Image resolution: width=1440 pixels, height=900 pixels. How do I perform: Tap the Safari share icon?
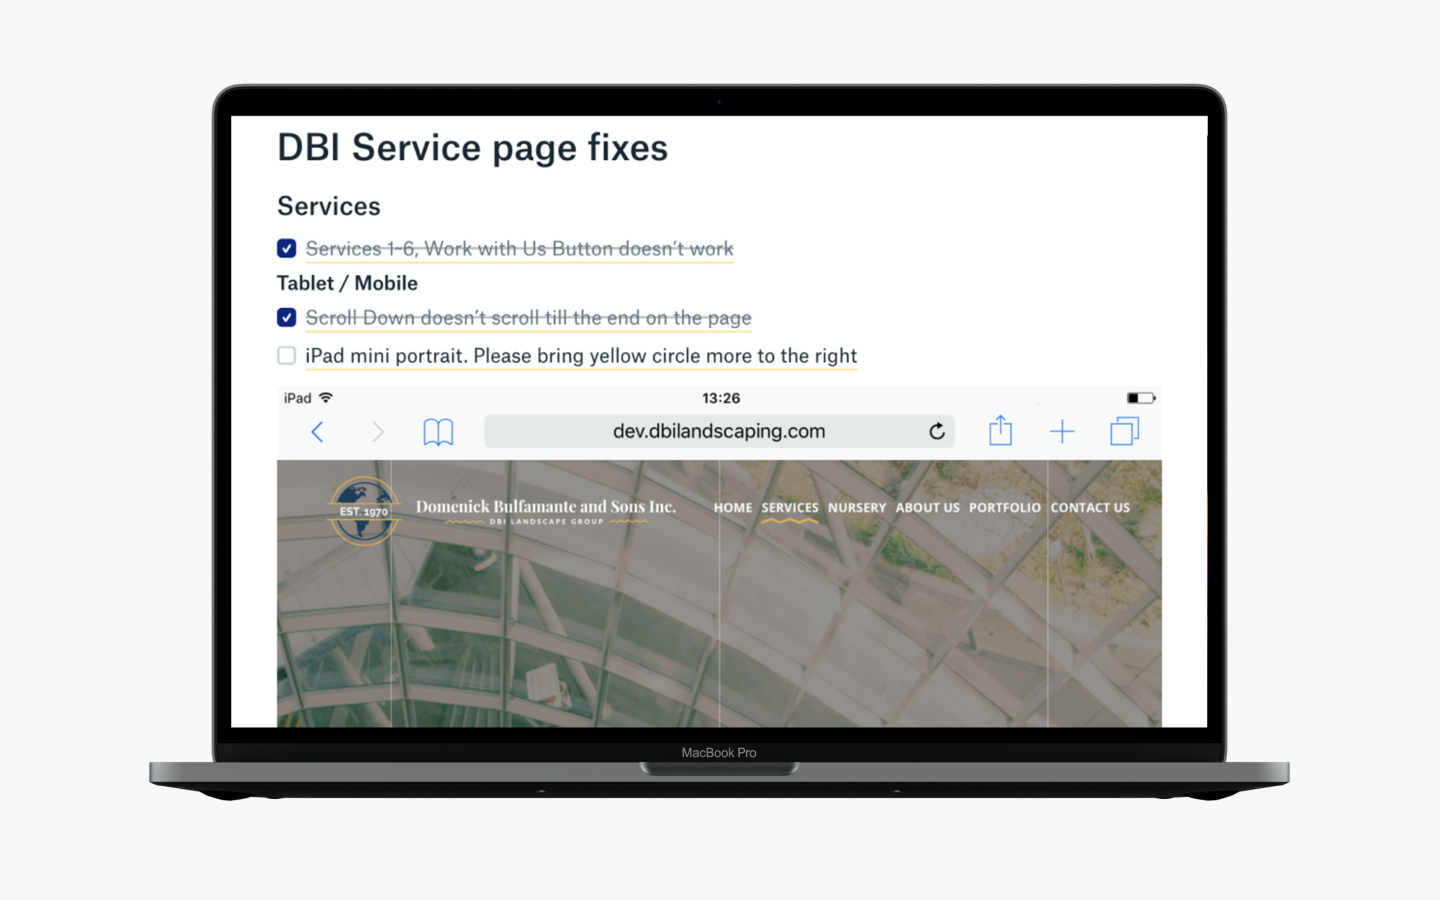coord(1001,430)
